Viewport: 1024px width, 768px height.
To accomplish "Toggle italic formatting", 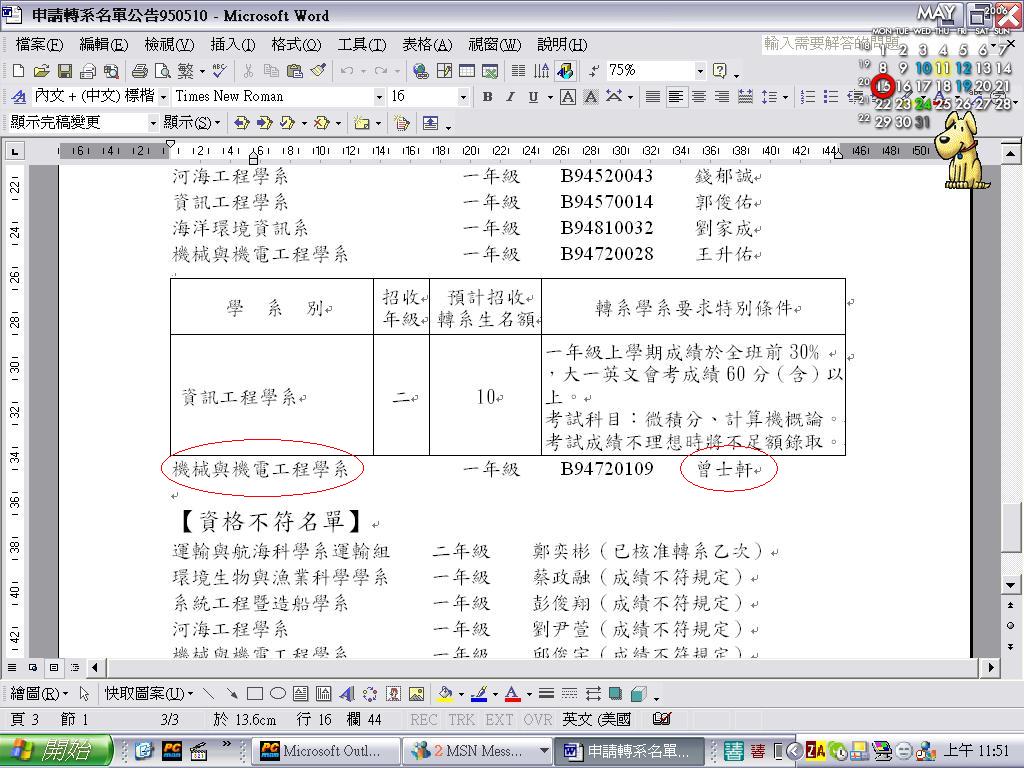I will coord(510,97).
